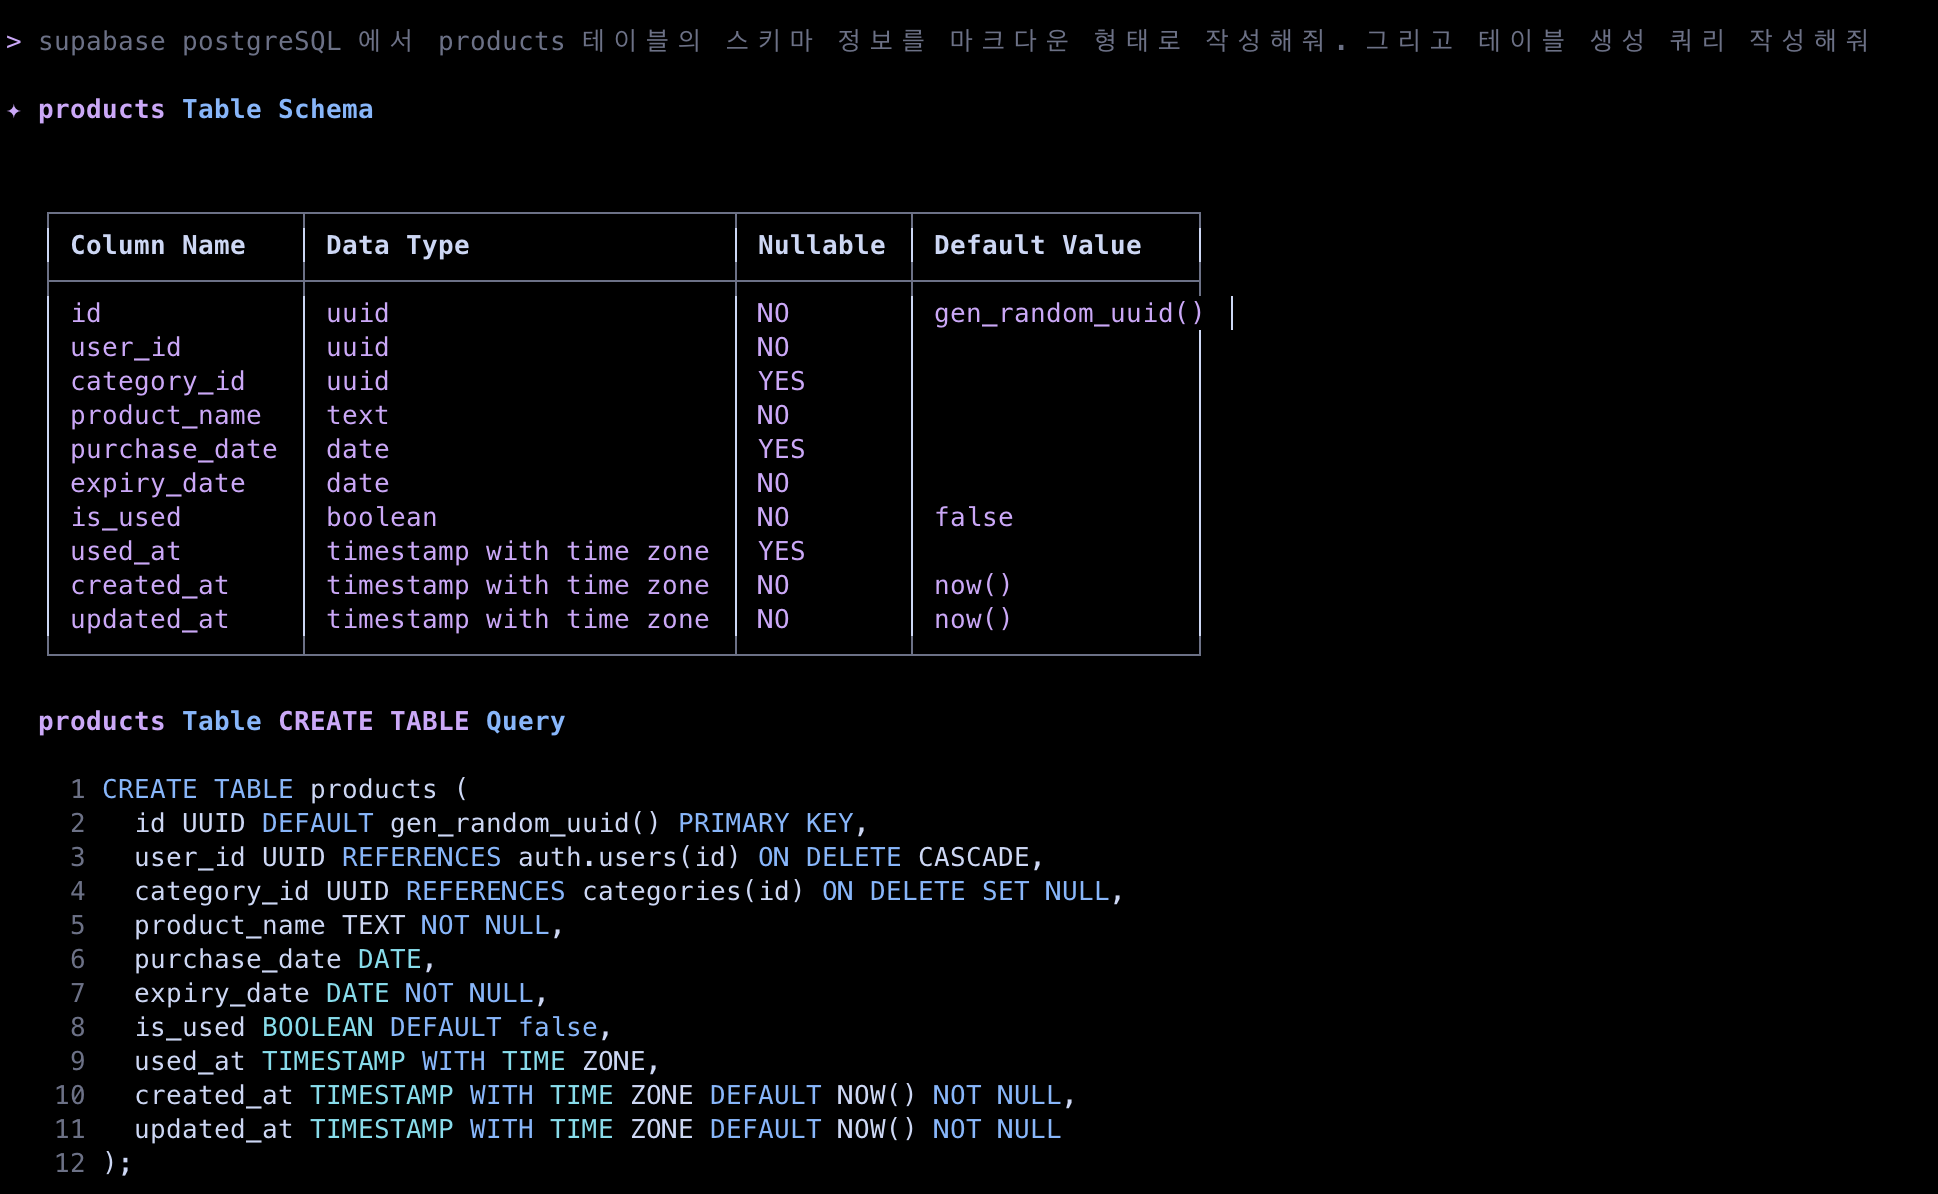This screenshot has height=1194, width=1938.
Task: Click the products Table CREATE TABLE Query heading
Action: point(301,722)
